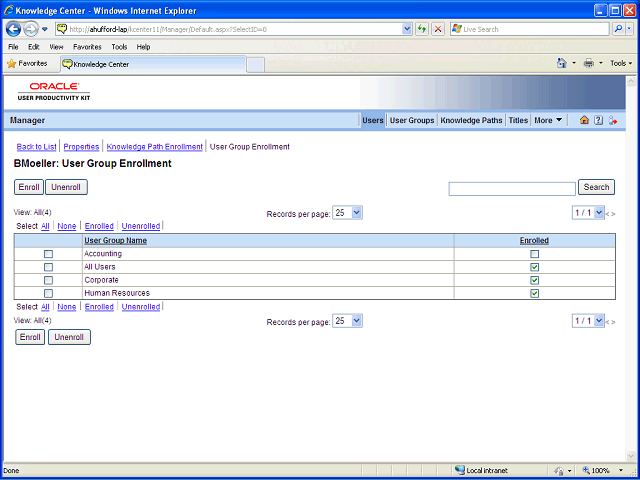
Task: Open the top Records per page dropdown
Action: tap(347, 213)
